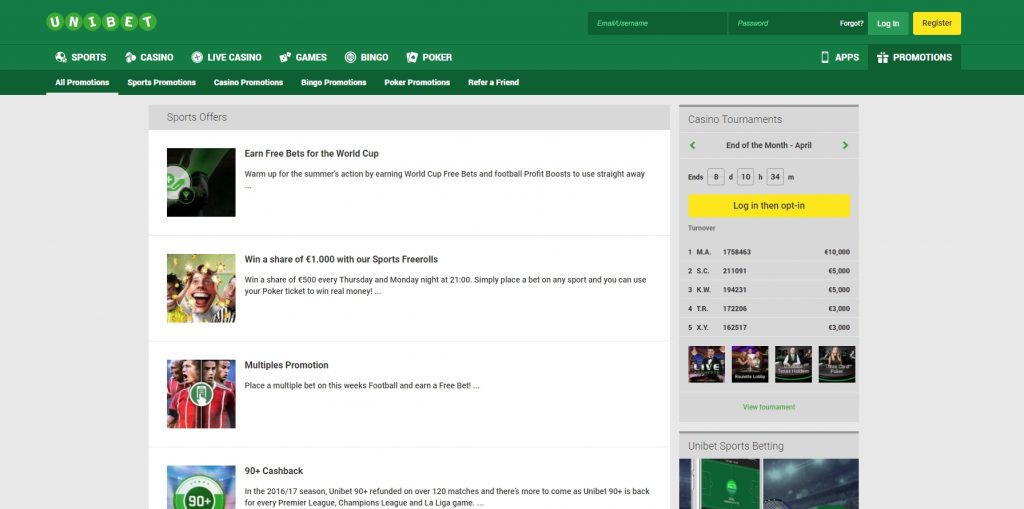Click the Sports football icon in navigation

coord(61,57)
